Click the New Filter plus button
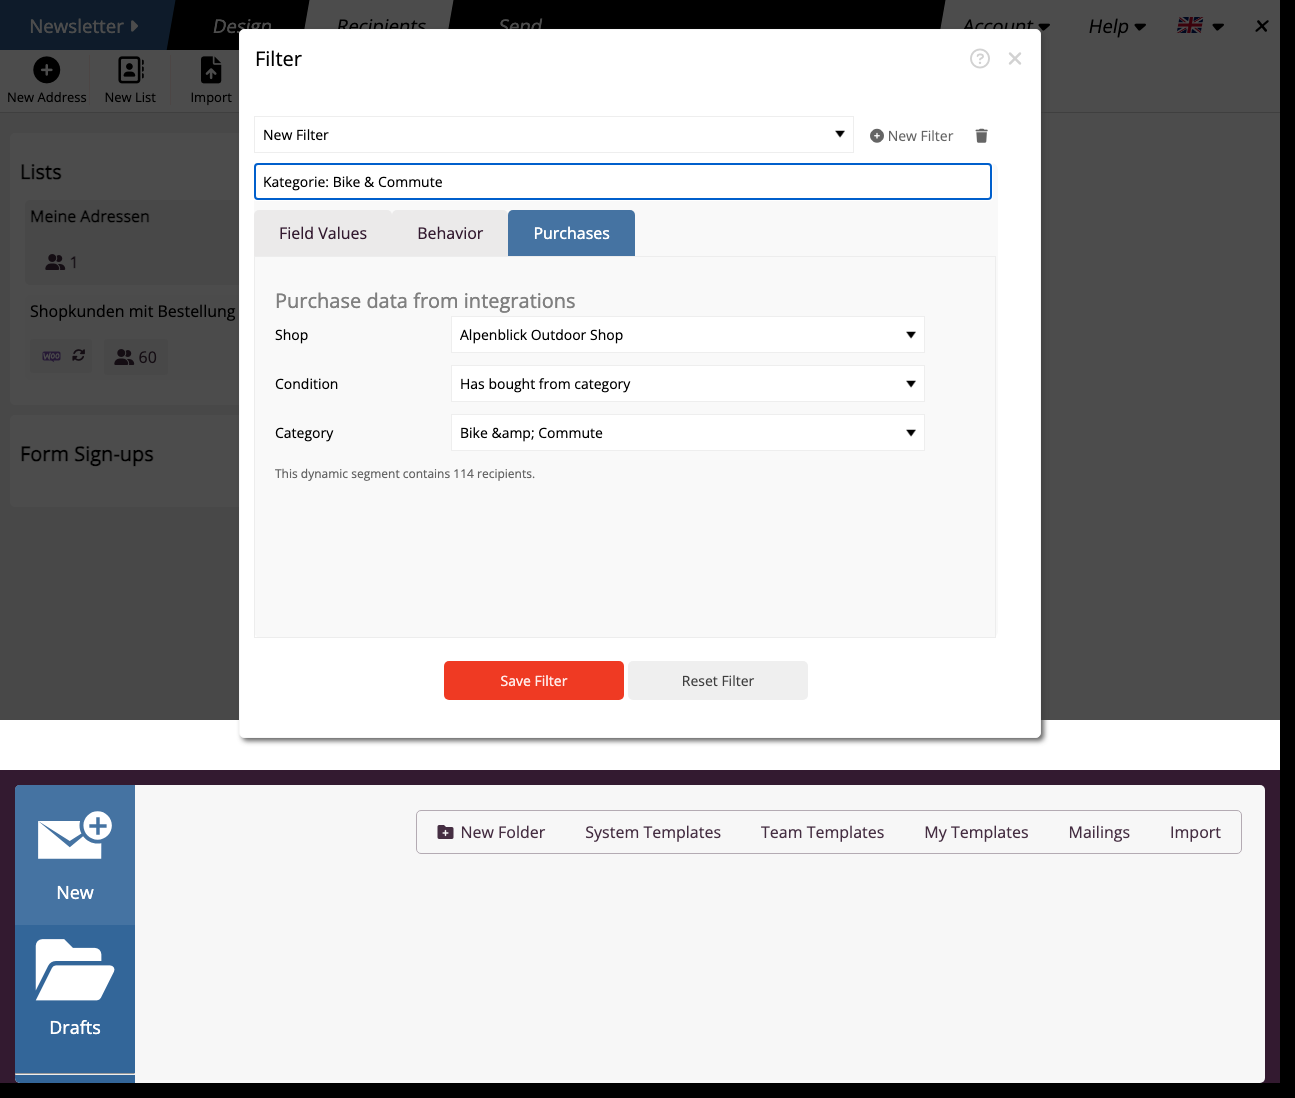1295x1098 pixels. click(x=911, y=136)
